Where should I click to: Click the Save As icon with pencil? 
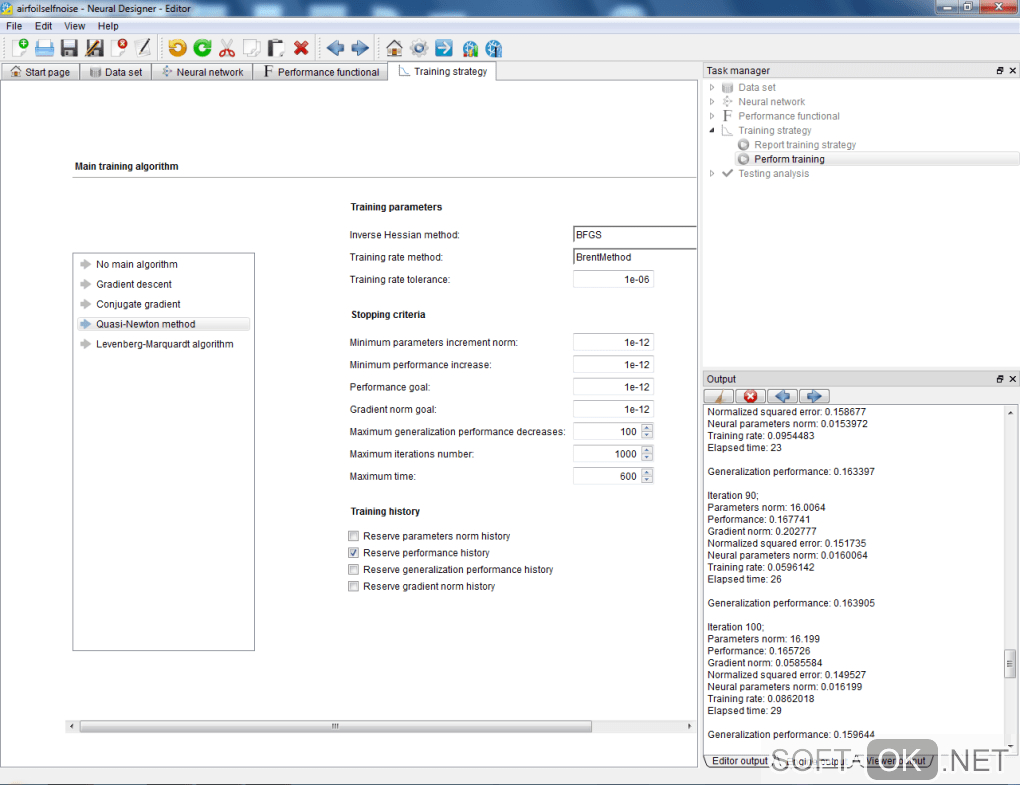click(x=94, y=47)
